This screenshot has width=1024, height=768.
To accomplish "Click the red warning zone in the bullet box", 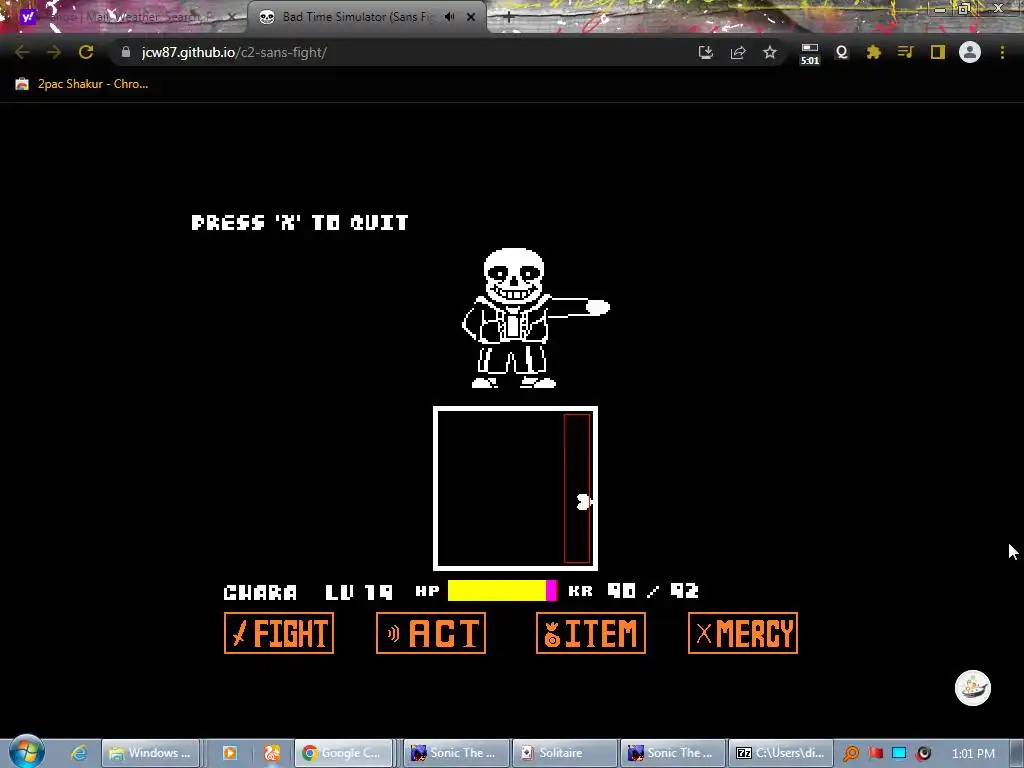I will pyautogui.click(x=577, y=488).
